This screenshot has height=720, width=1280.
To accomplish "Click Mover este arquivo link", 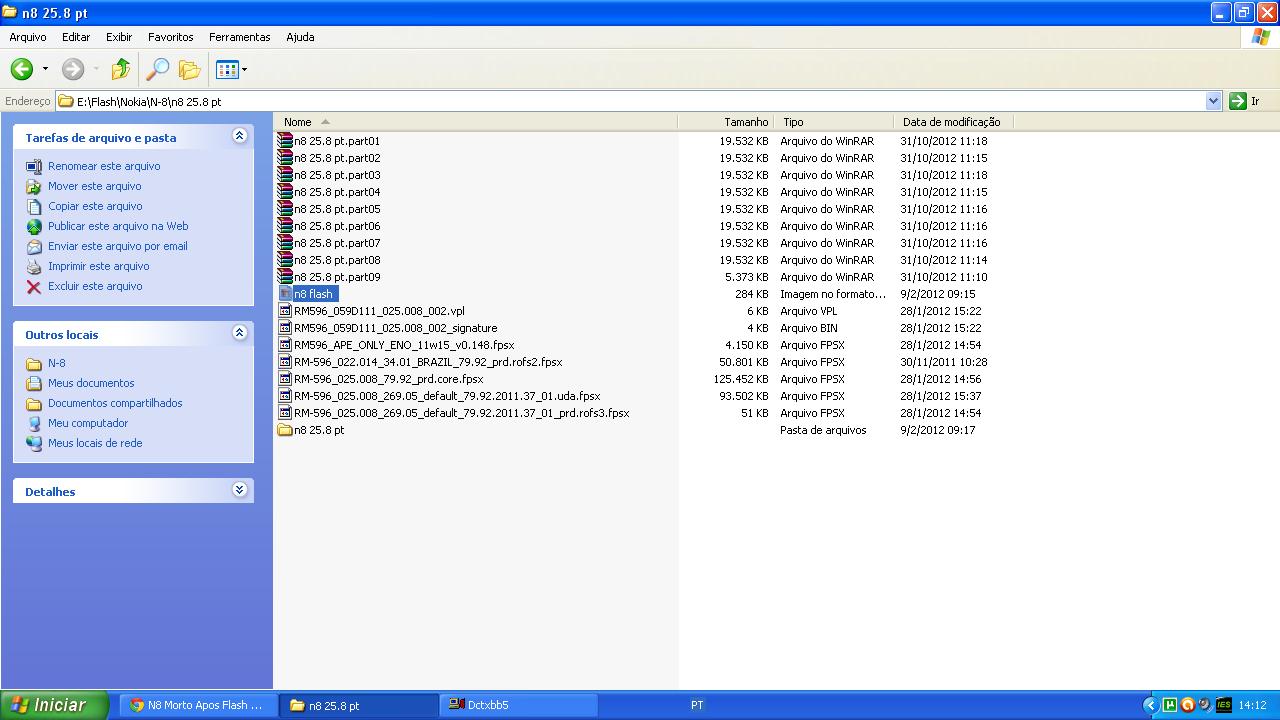I will [x=95, y=186].
